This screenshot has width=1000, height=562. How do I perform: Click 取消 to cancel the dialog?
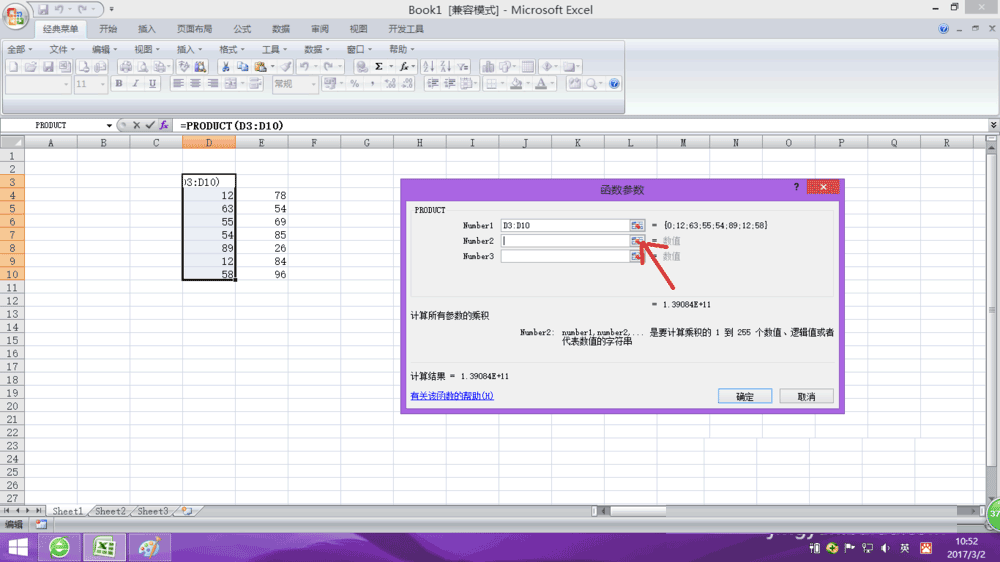click(x=806, y=396)
